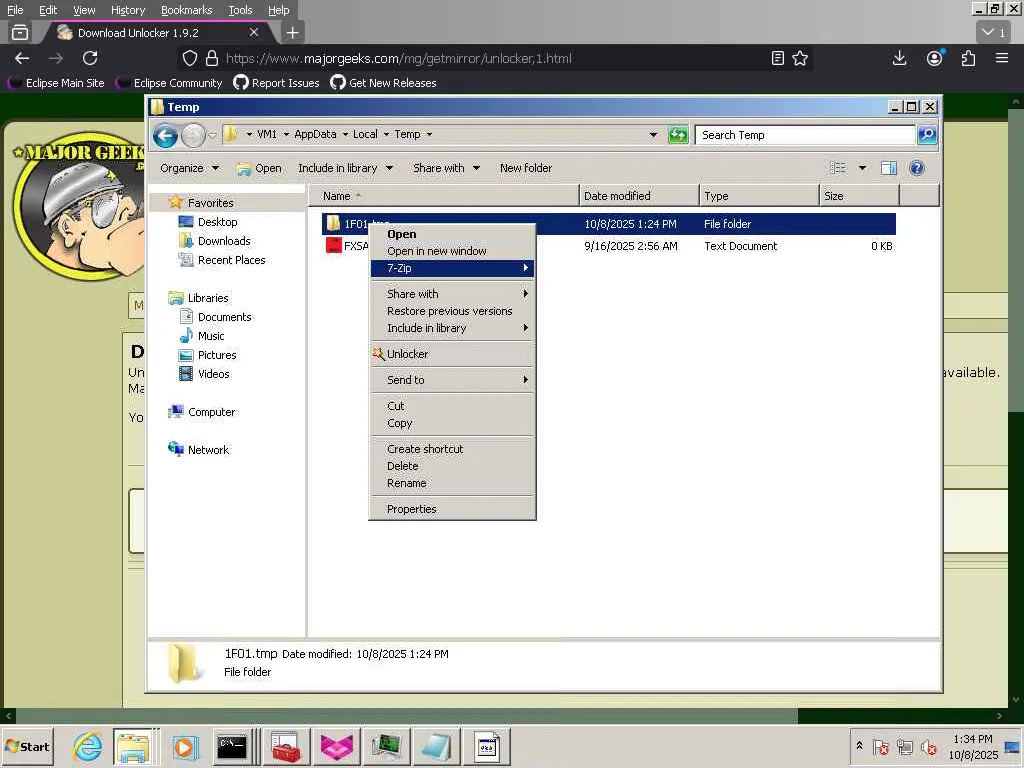Open the context menu Include in library submenu
The image size is (1024, 768).
pos(452,328)
